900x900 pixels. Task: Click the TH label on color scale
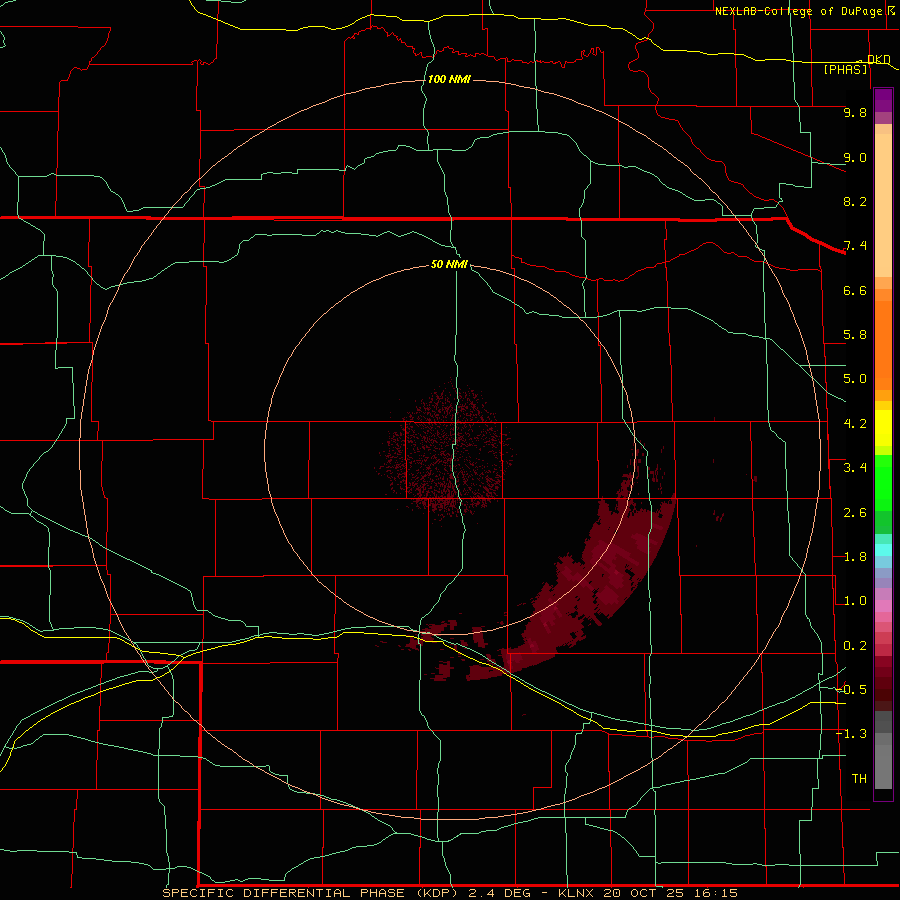coord(859,779)
